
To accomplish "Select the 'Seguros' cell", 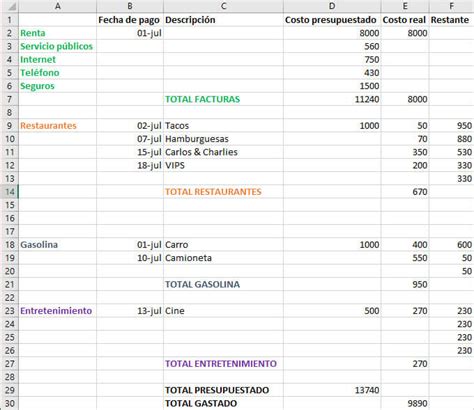I will (57, 86).
